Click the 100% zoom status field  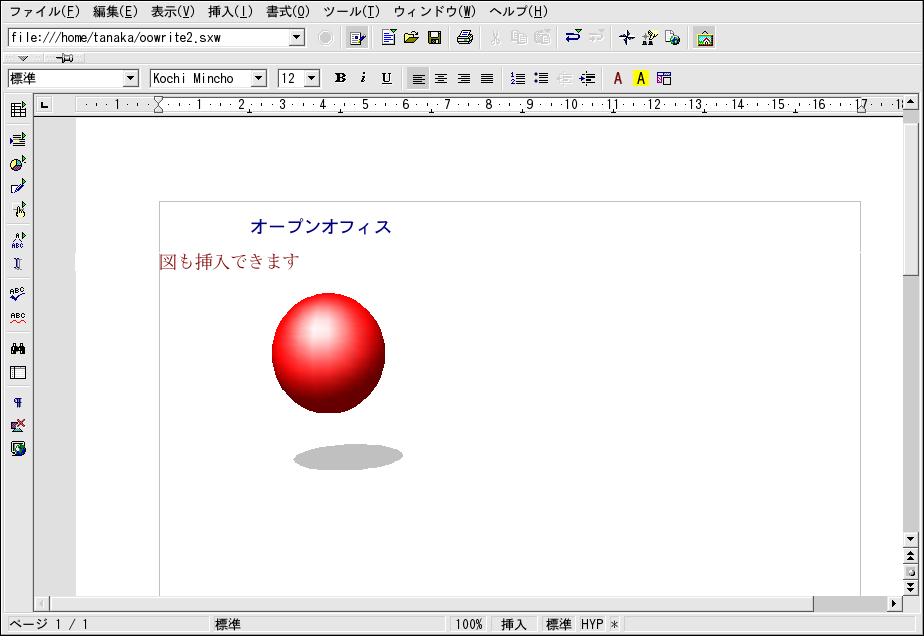coord(469,624)
